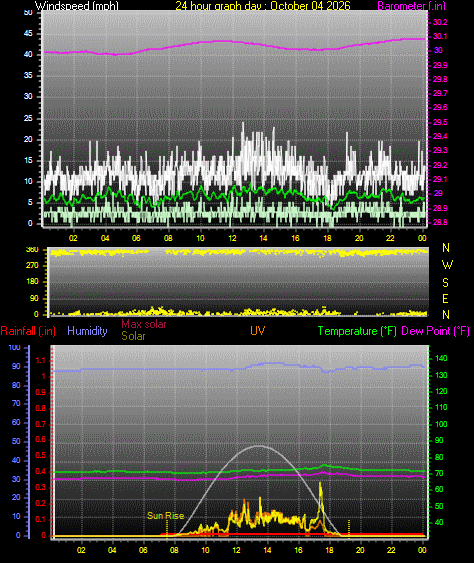Image resolution: width=474 pixels, height=563 pixels.
Task: Click the 110 temperature axis value
Action: (441, 407)
